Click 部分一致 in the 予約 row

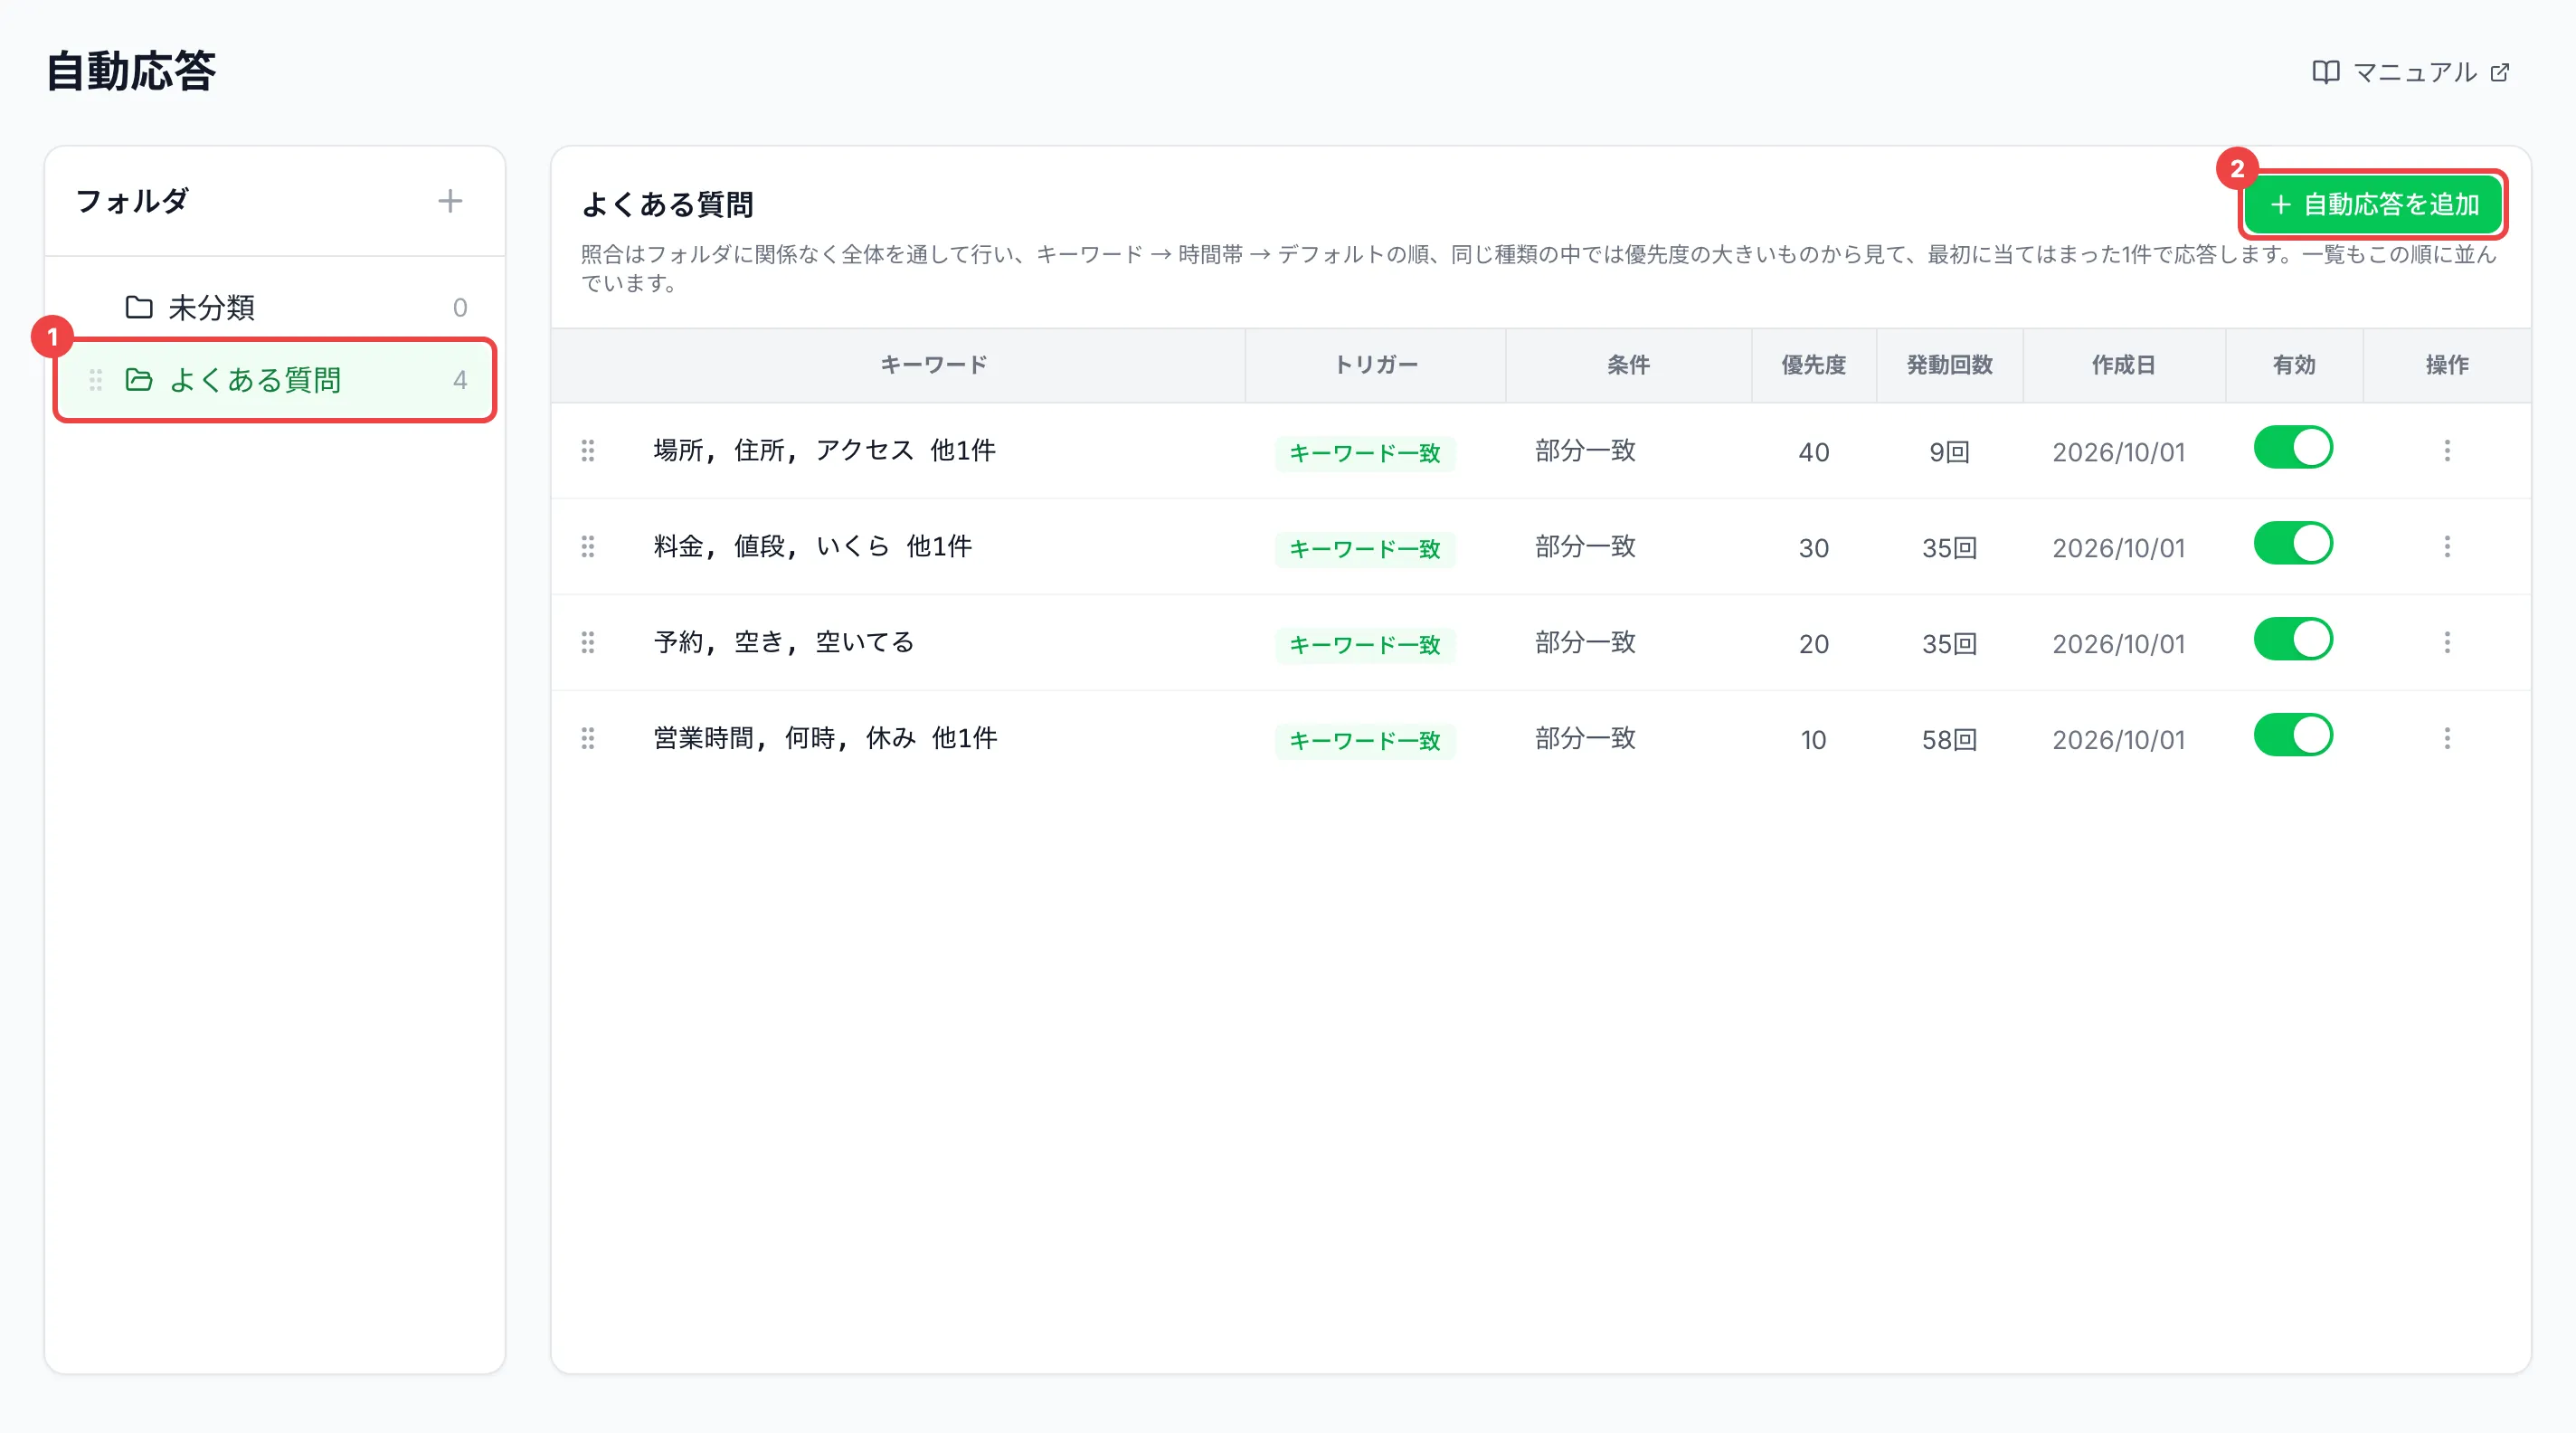1585,643
